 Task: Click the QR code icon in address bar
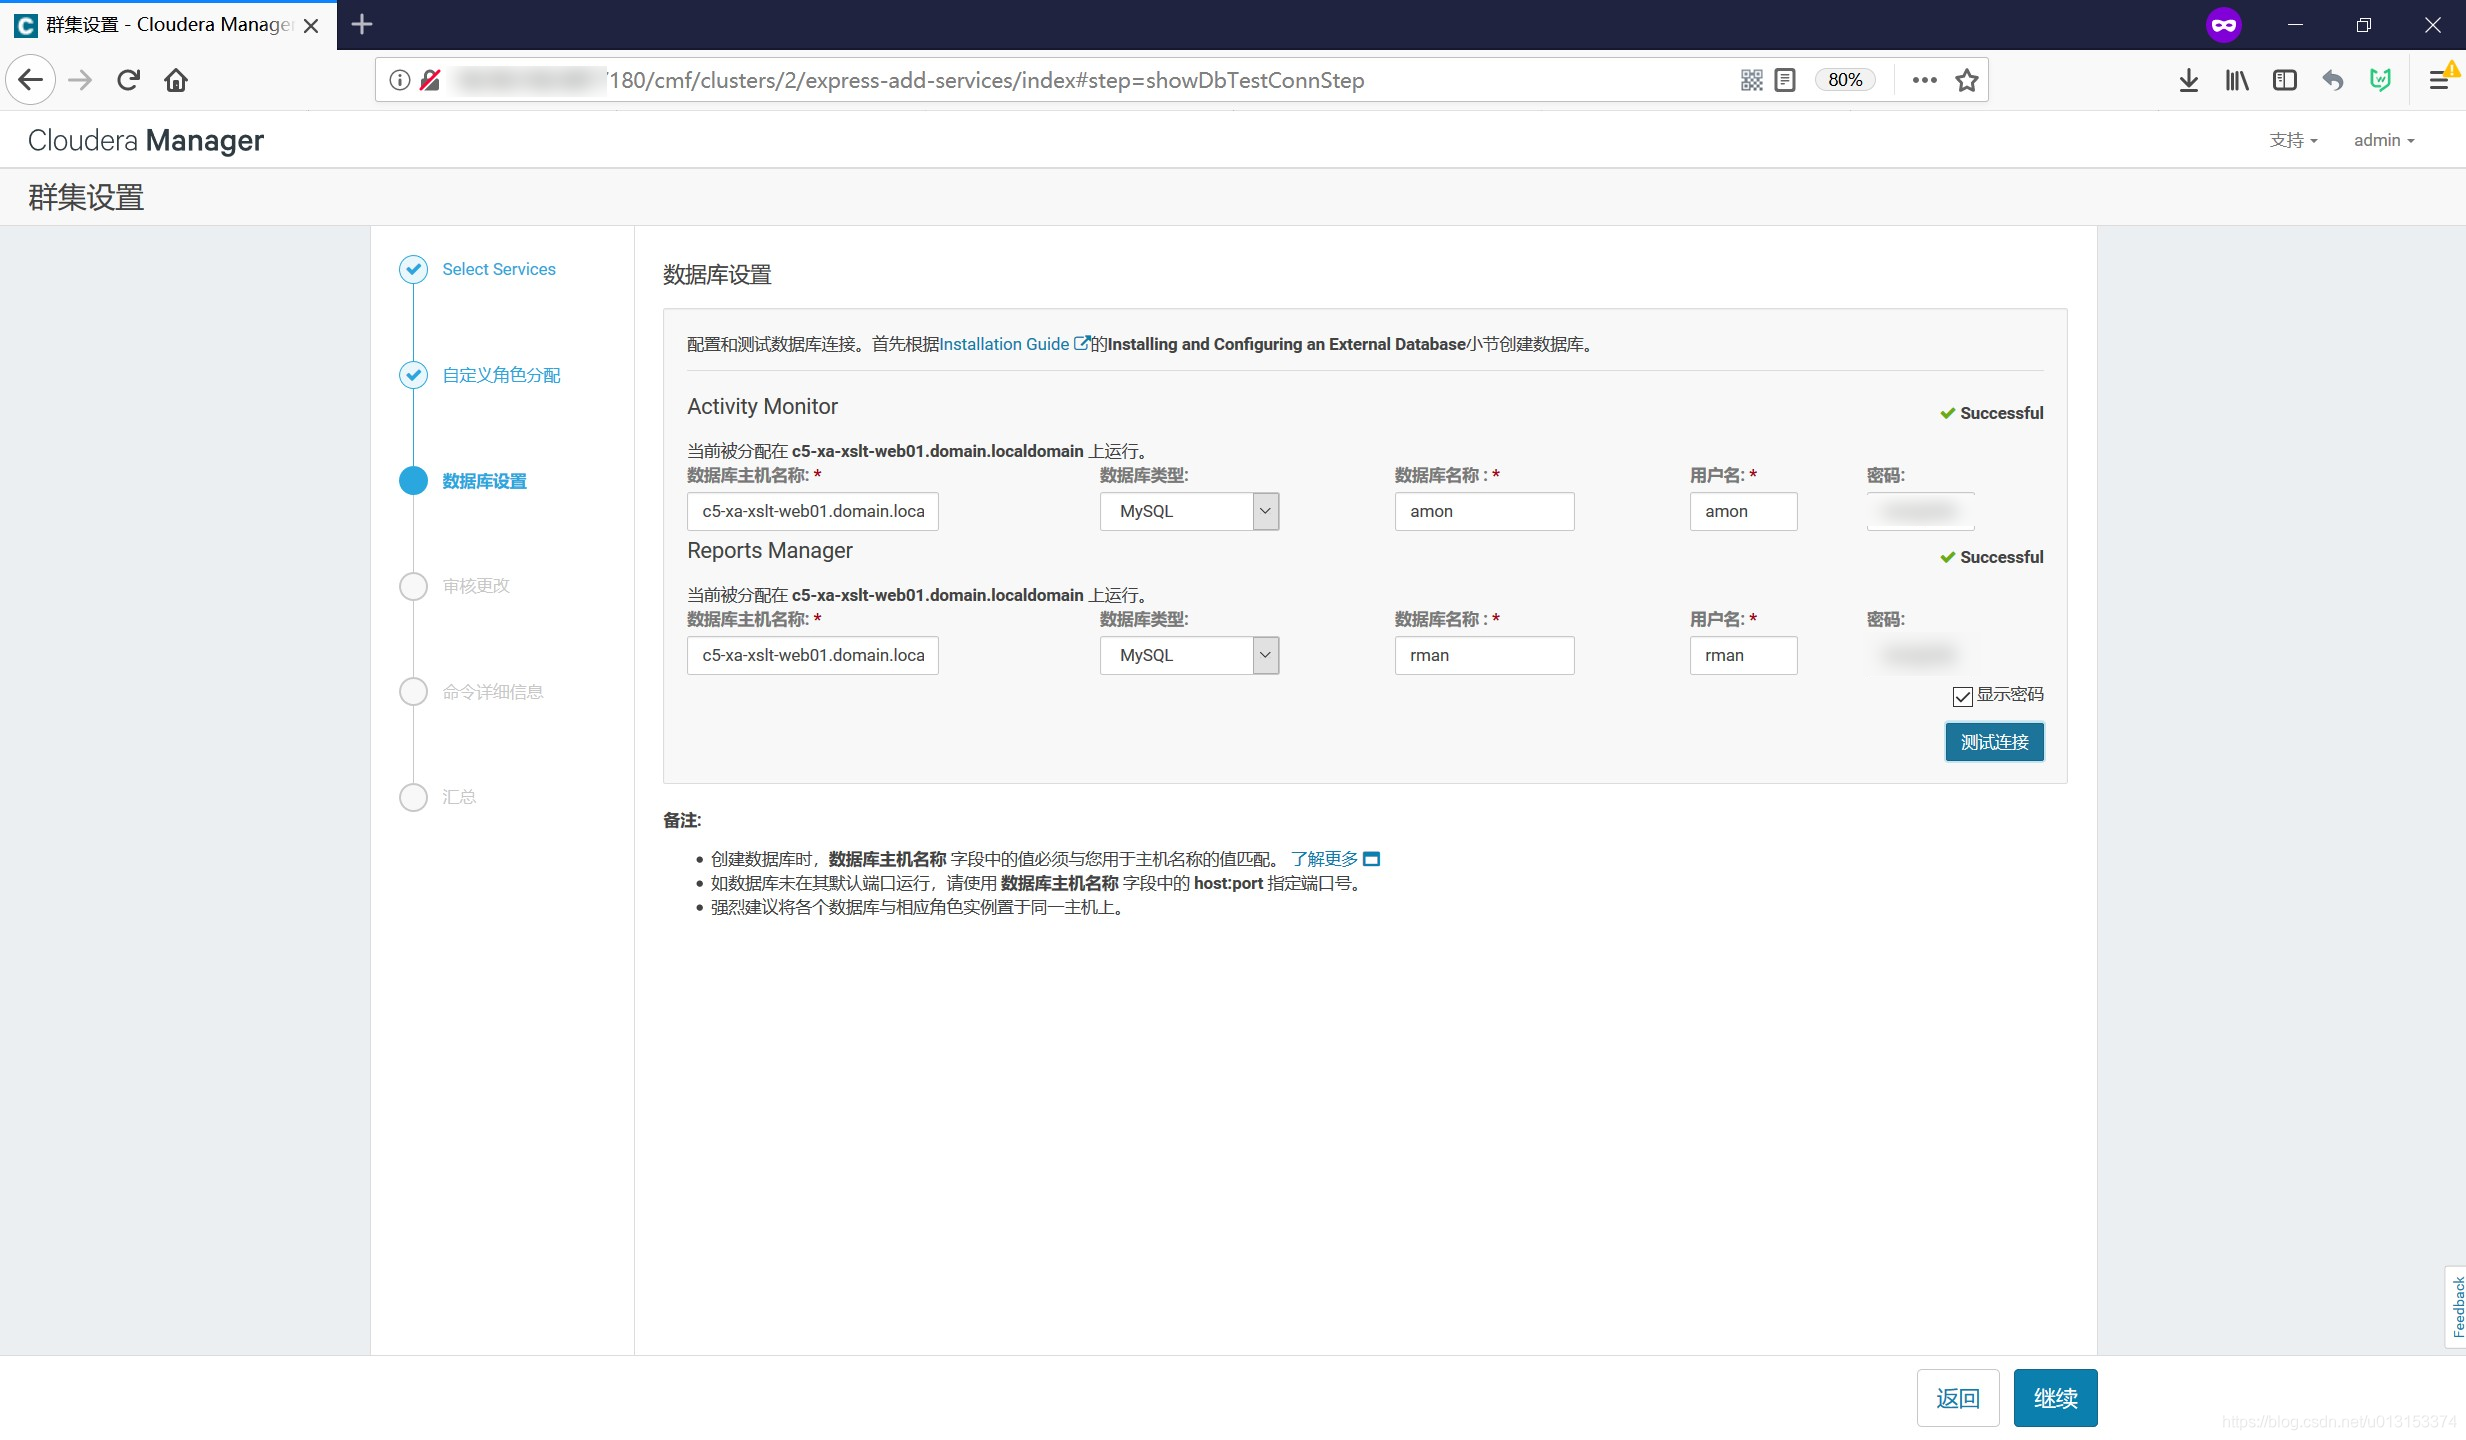(x=1751, y=80)
